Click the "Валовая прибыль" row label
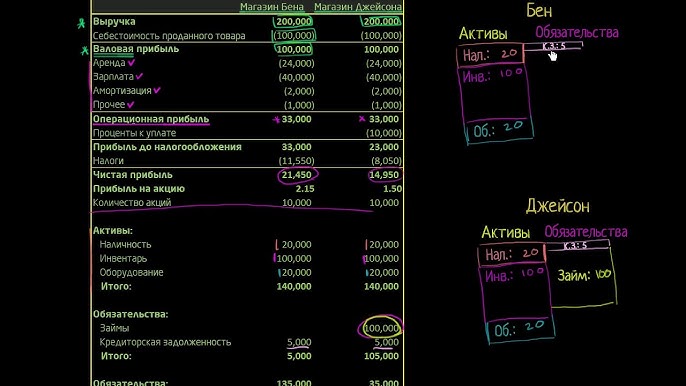686x386 pixels. click(136, 49)
